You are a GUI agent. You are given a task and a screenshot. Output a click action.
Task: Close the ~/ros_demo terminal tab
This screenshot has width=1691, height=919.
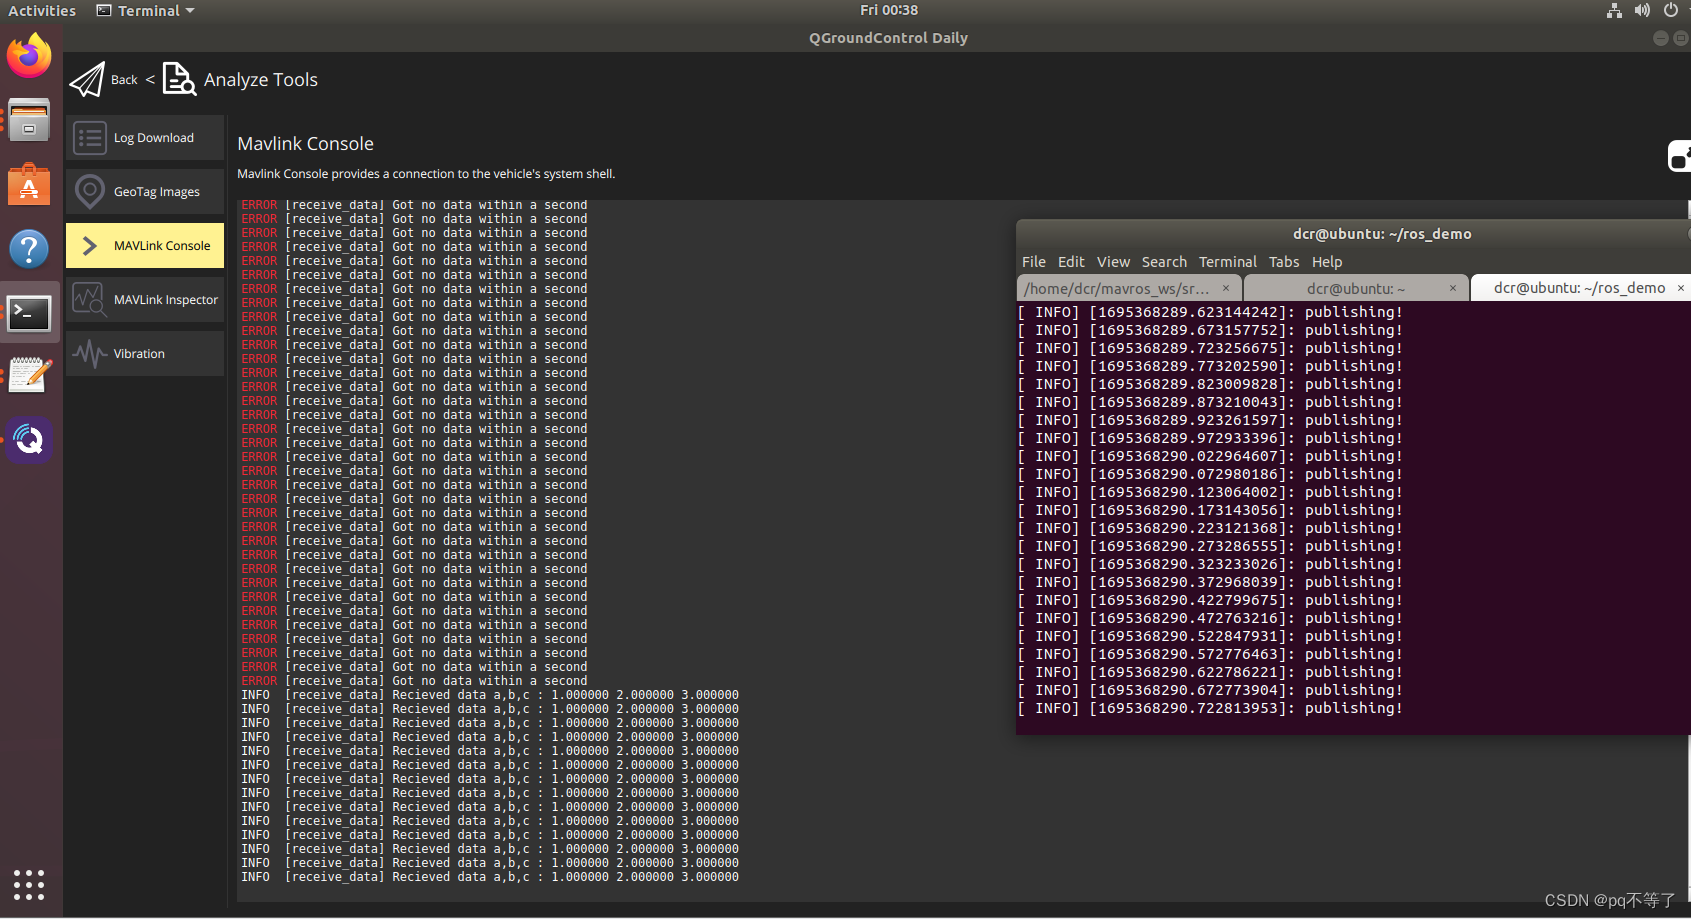pos(1681,288)
